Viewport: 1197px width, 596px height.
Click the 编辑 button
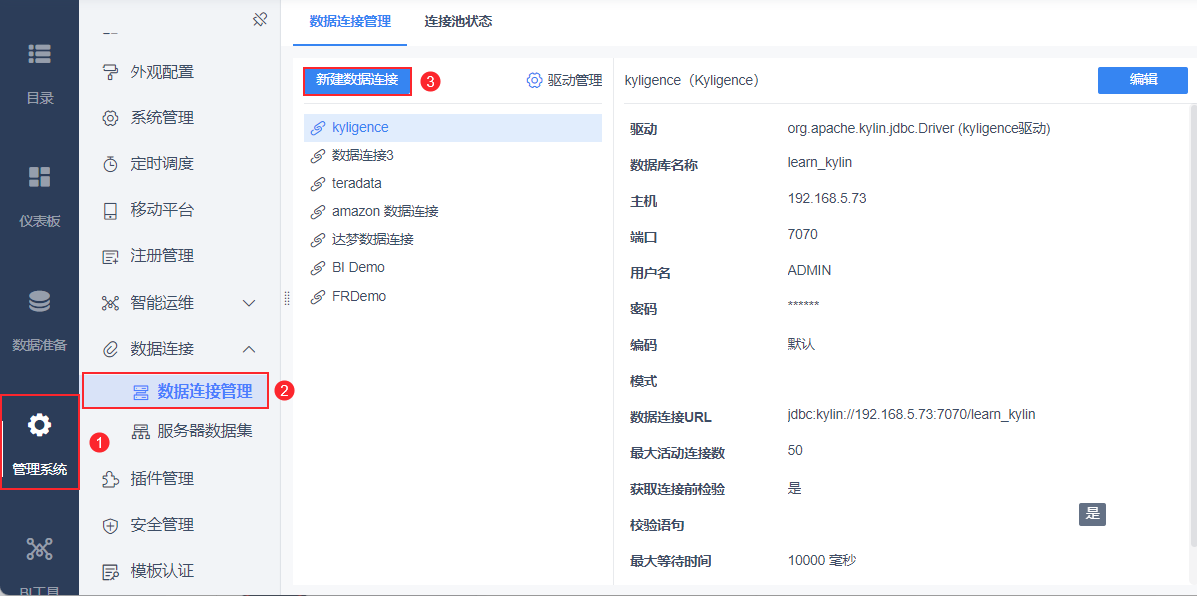1143,80
